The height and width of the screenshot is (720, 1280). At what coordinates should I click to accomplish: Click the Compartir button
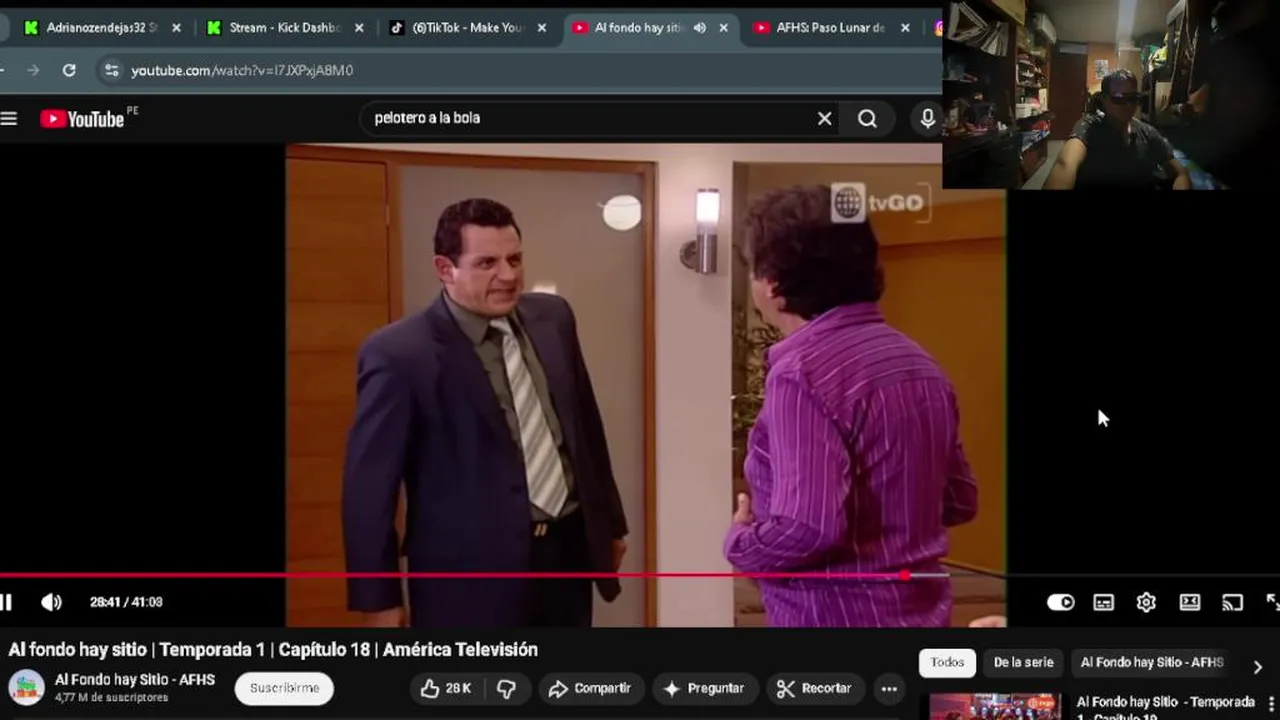coord(590,688)
